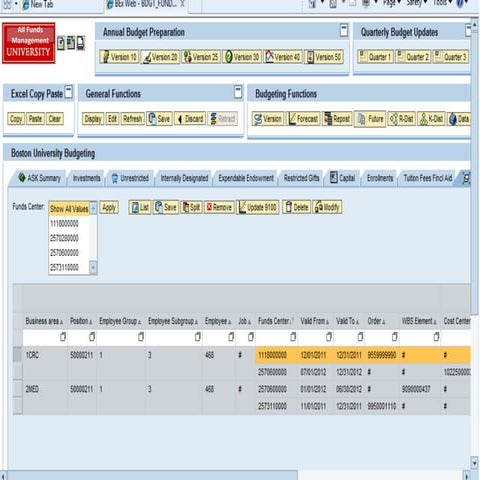Click the Data function button

click(459, 119)
